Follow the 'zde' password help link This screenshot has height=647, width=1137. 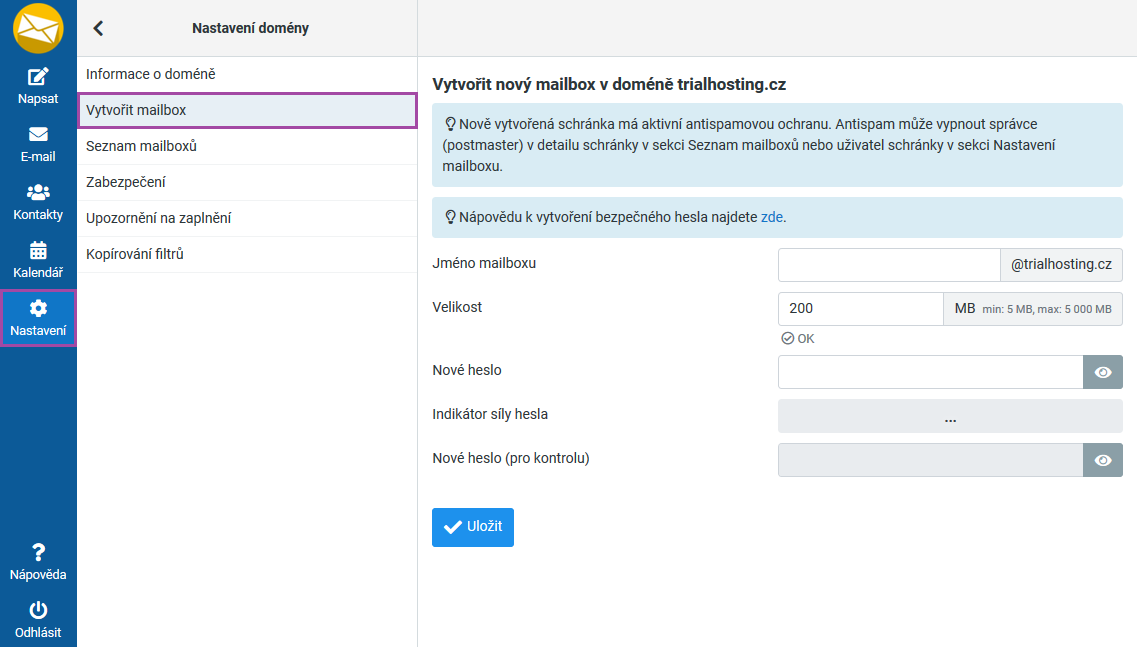771,217
